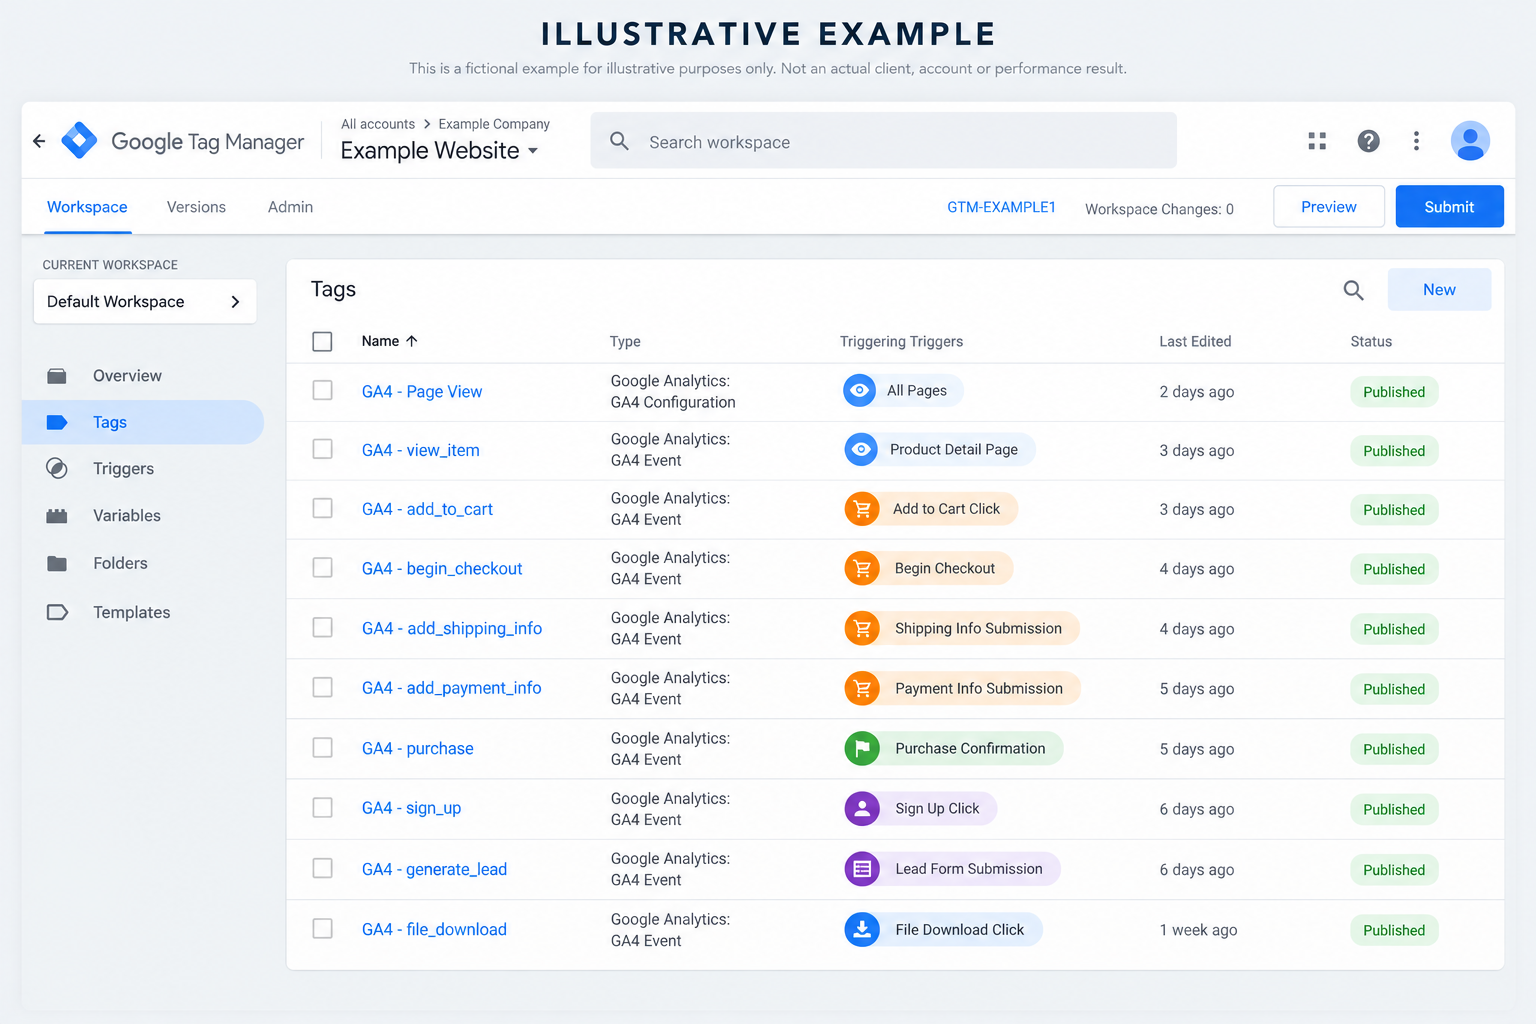
Task: Check the box for GA4 - add_shipping_info
Action: (322, 627)
